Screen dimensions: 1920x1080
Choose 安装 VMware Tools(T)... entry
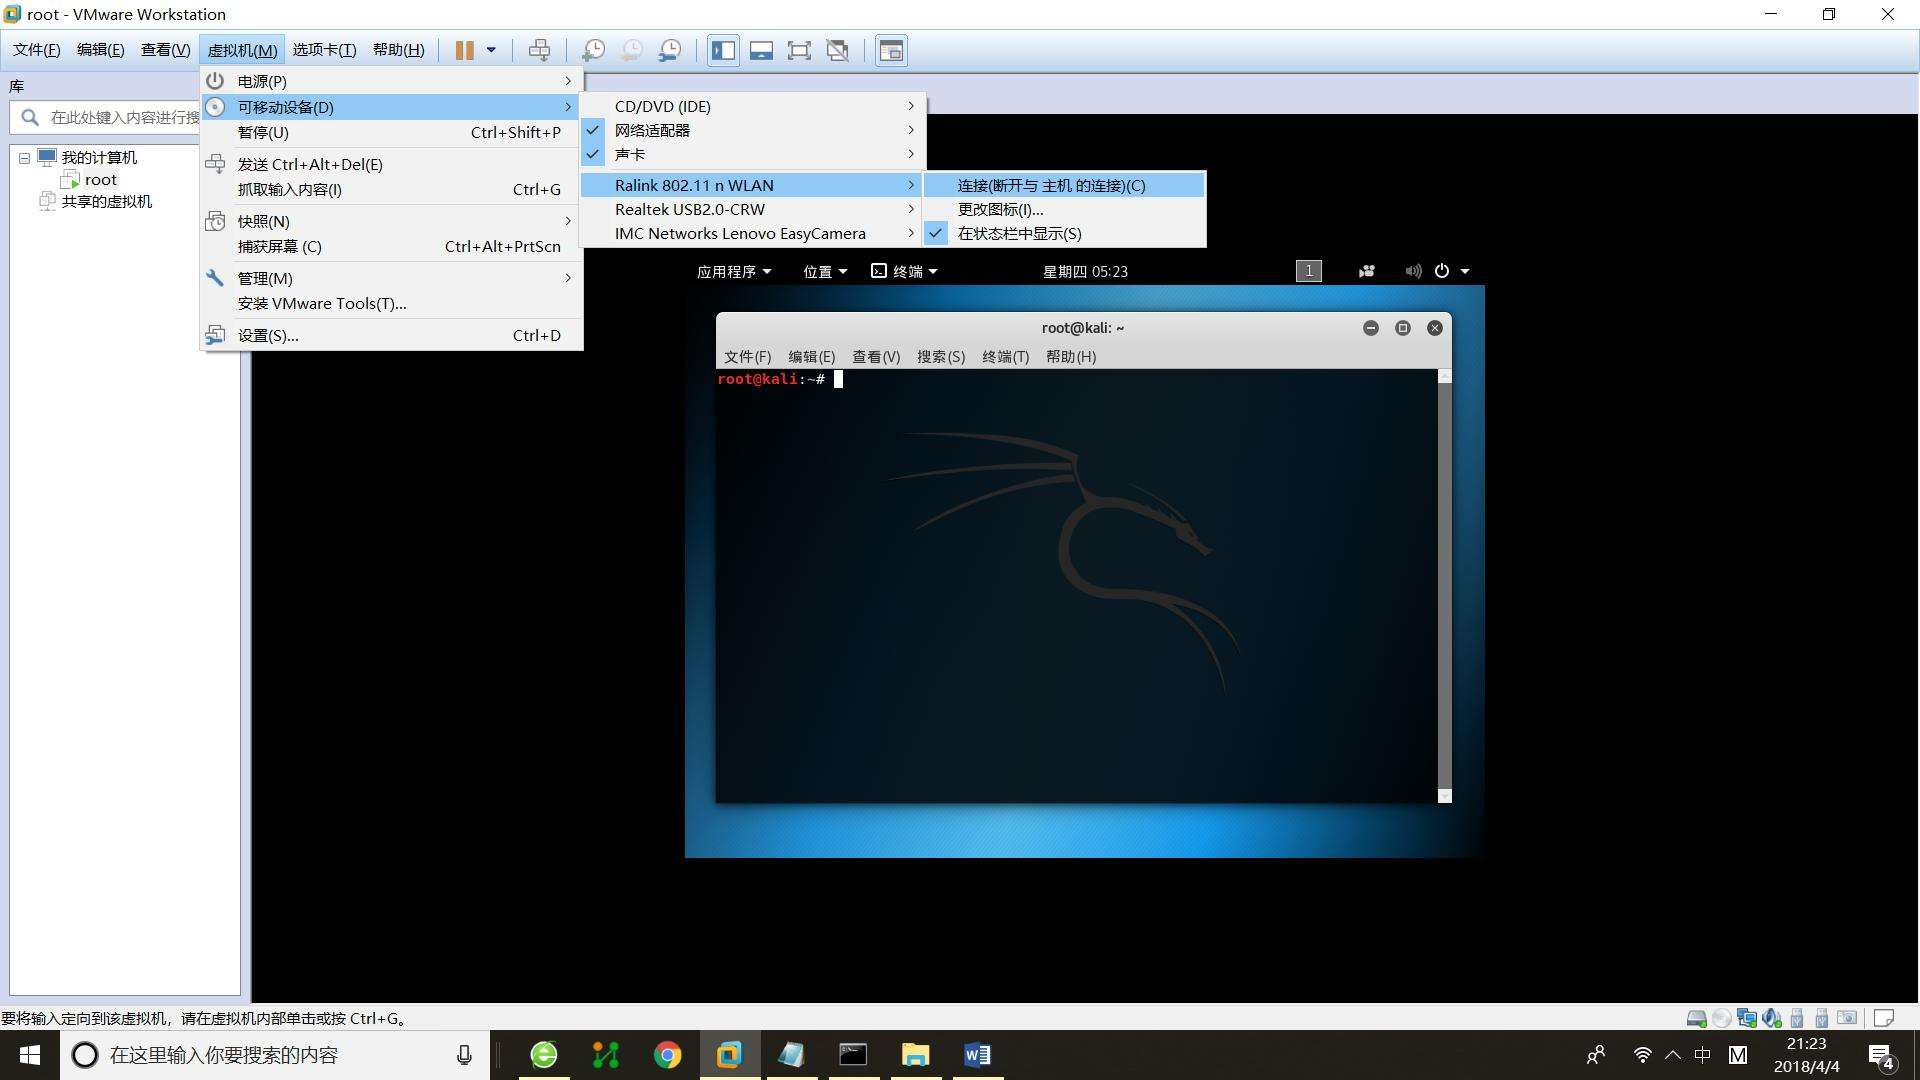pos(391,303)
